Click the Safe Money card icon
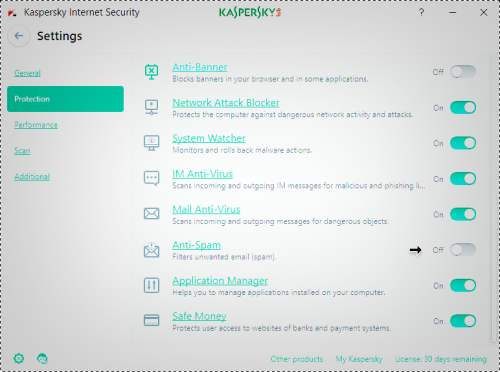The image size is (500, 372). pyautogui.click(x=151, y=320)
